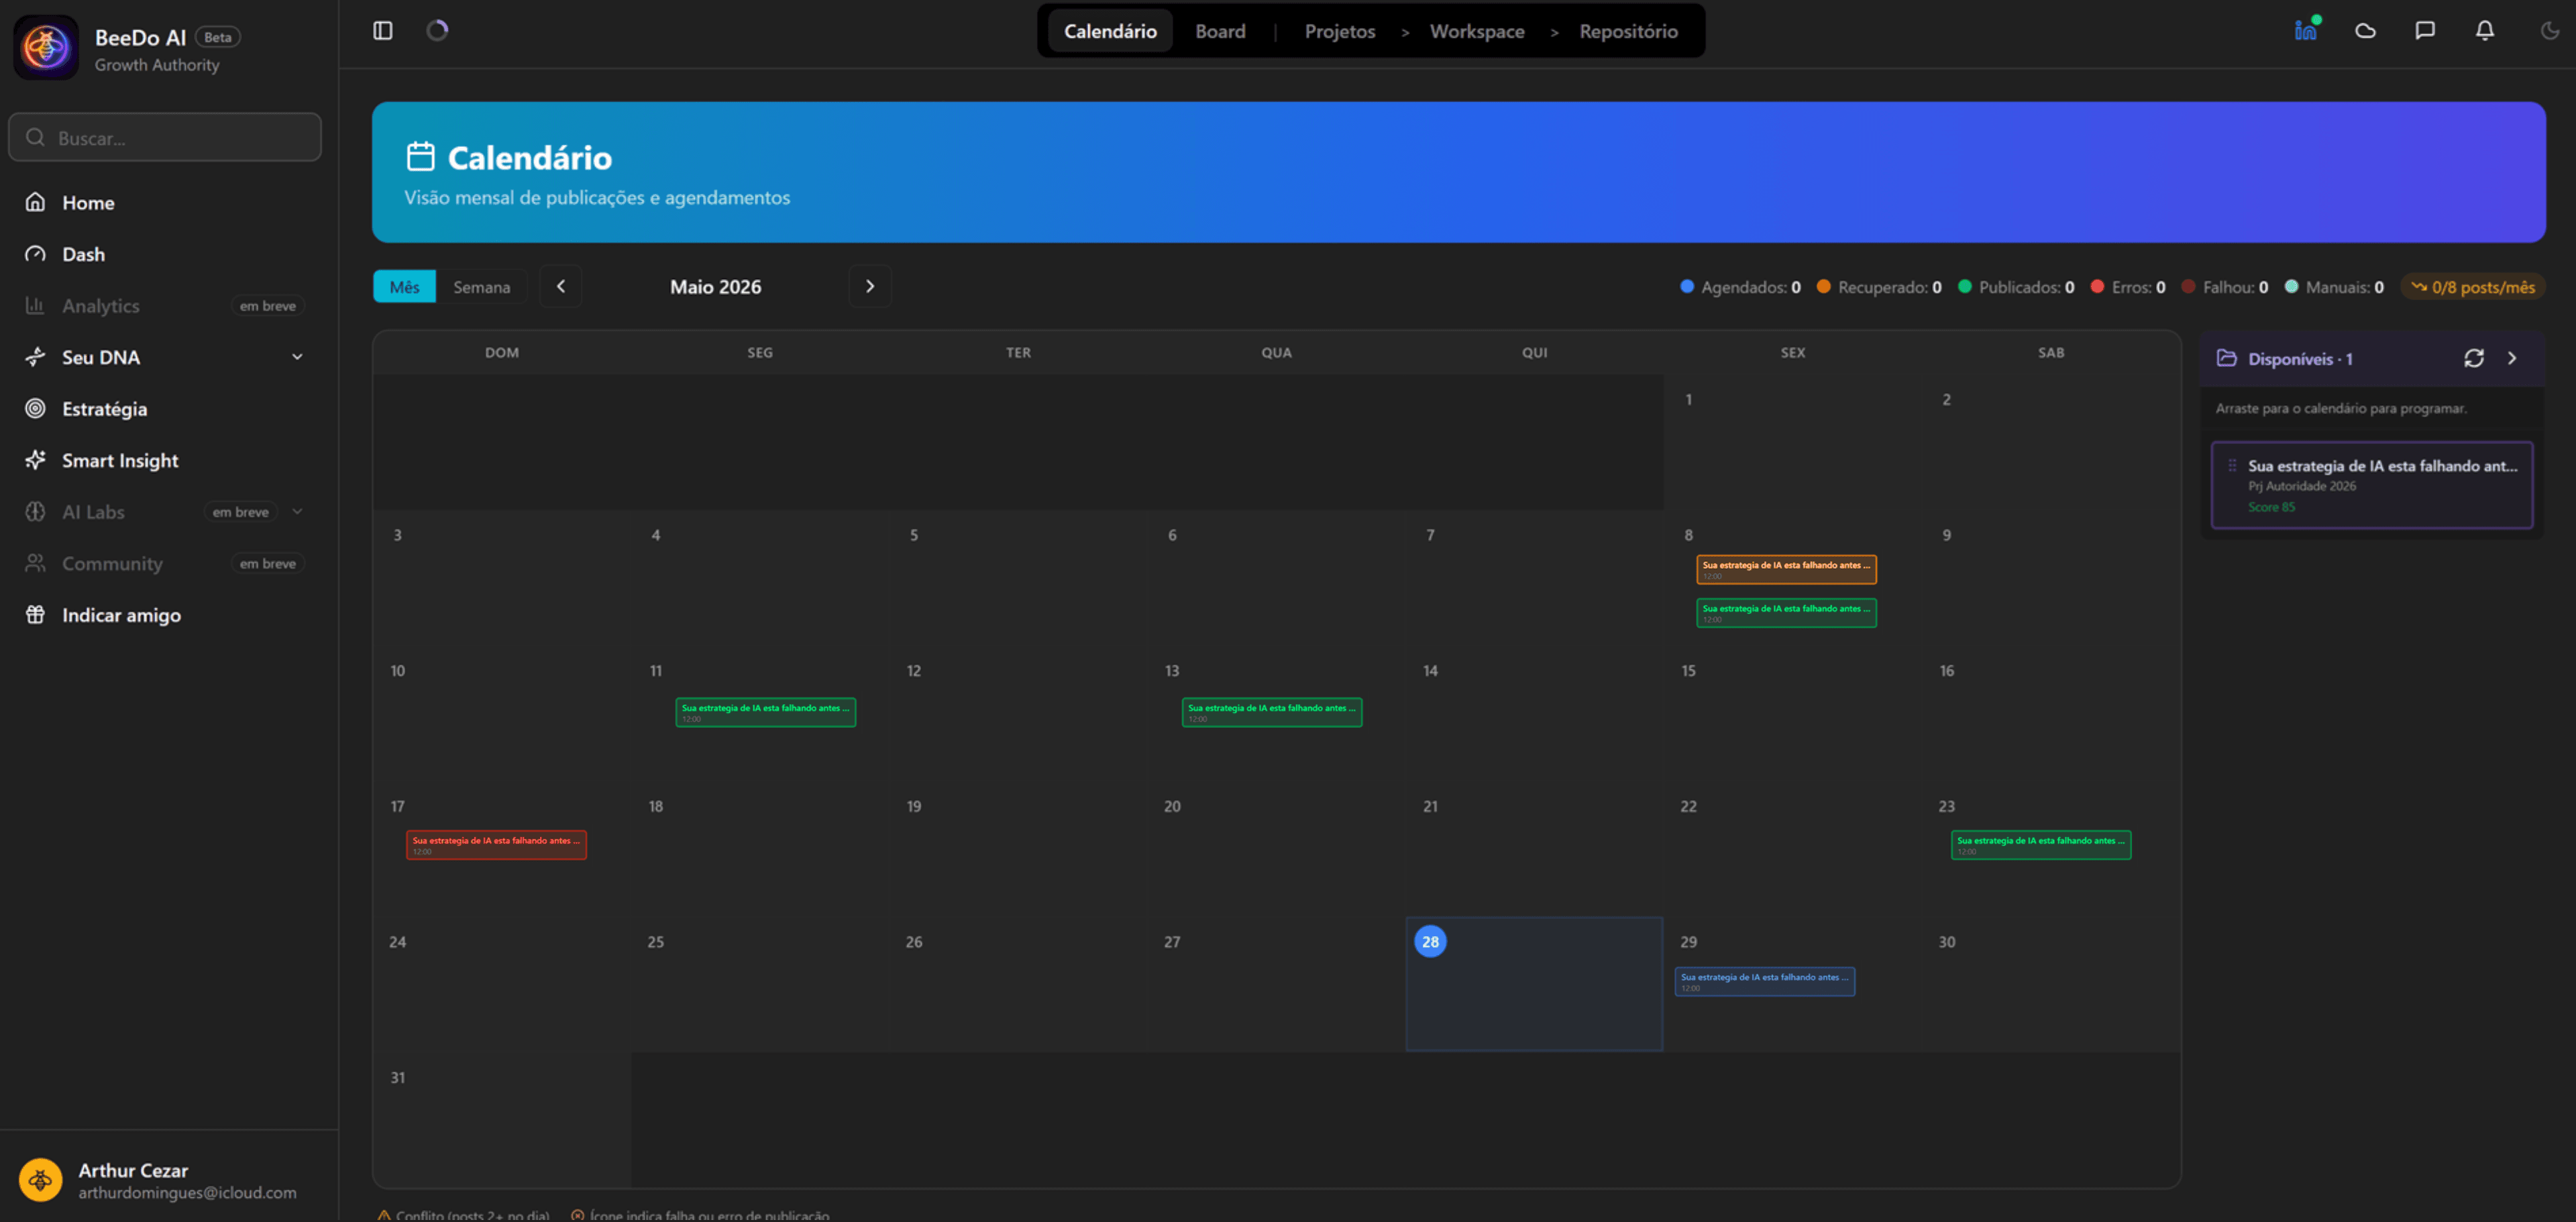
Task: Click the Estratégia target icon
Action: (x=35, y=408)
